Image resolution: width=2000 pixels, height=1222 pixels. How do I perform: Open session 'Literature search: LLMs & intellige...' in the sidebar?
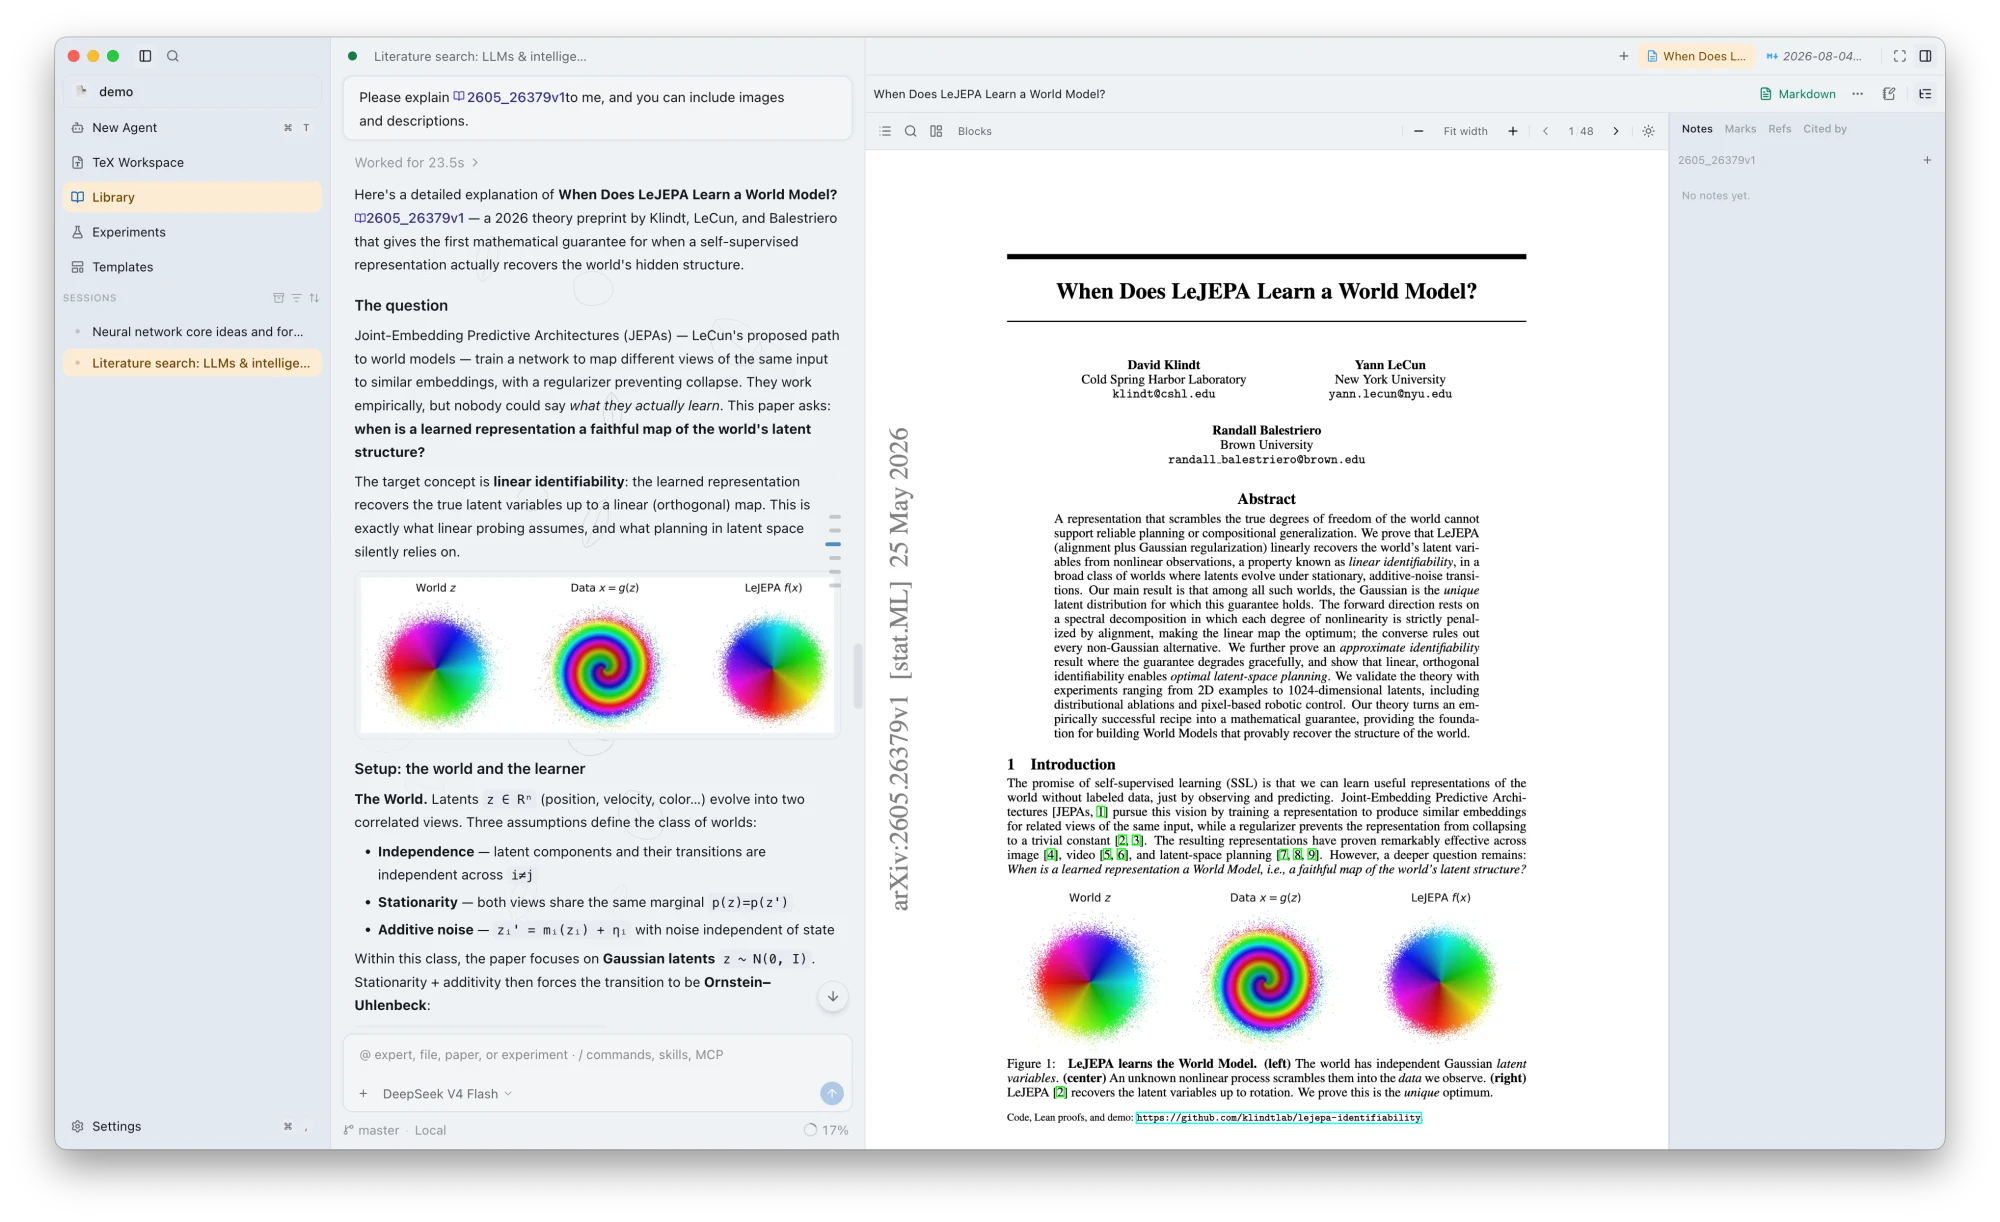(192, 363)
